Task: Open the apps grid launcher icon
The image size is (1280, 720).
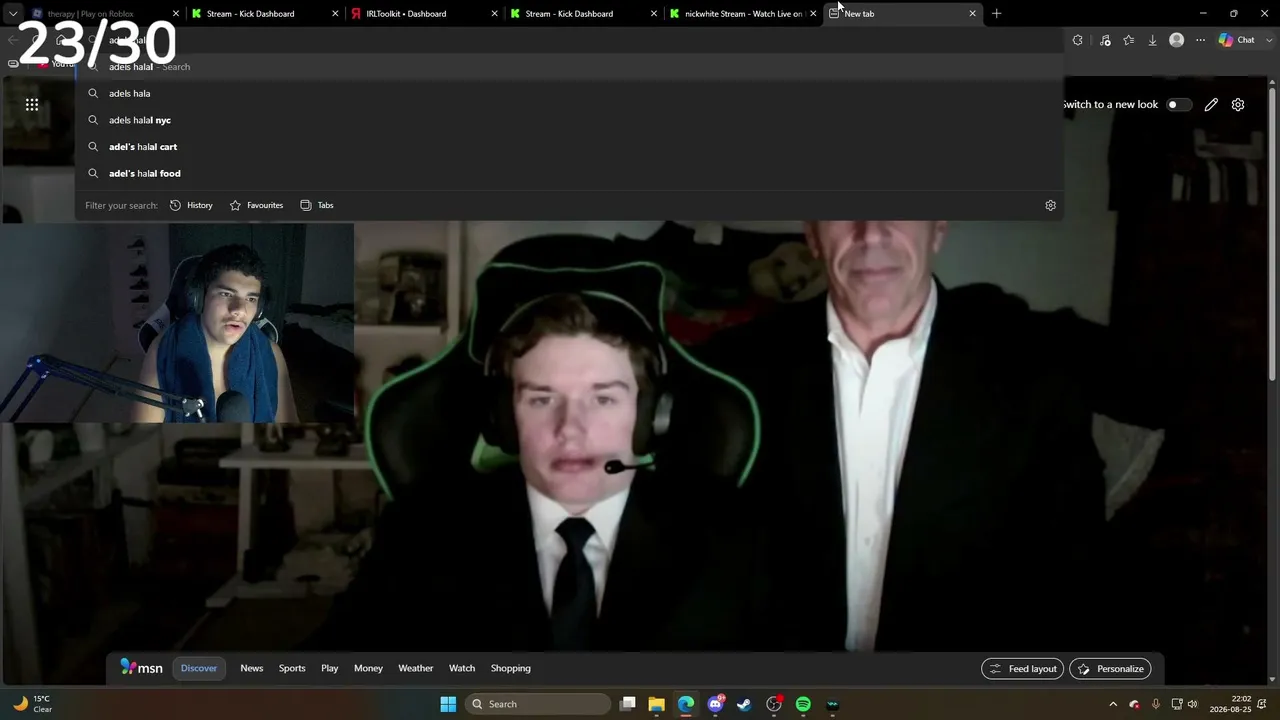Action: 32,104
